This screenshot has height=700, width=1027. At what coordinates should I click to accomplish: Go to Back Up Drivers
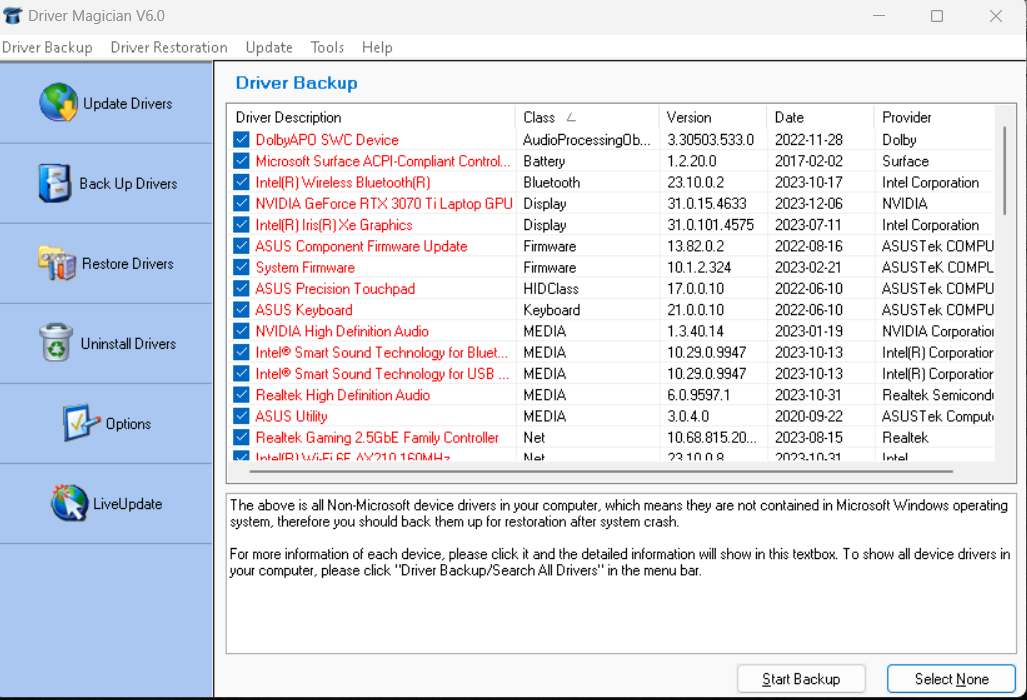[x=106, y=183]
